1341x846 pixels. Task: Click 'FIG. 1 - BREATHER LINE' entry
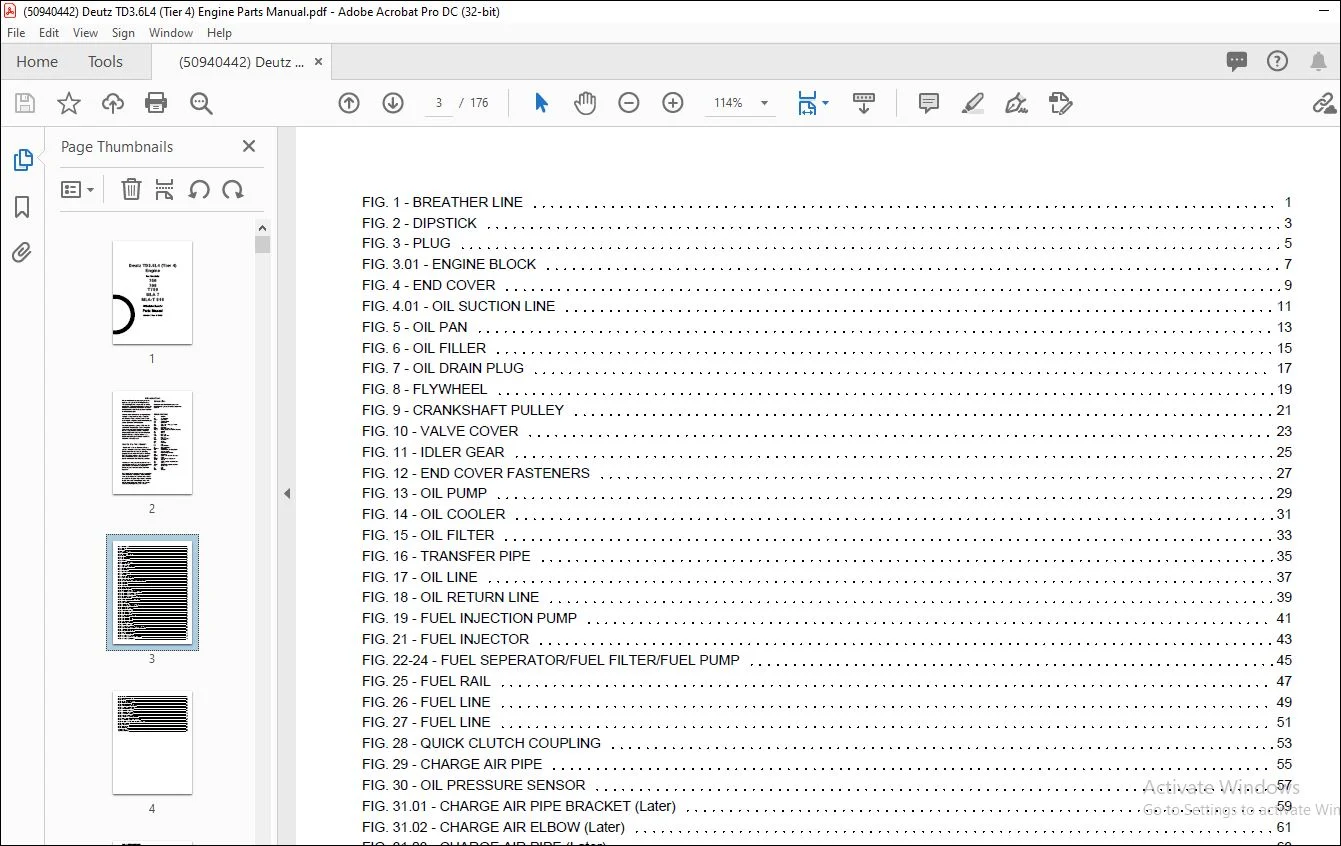point(827,202)
